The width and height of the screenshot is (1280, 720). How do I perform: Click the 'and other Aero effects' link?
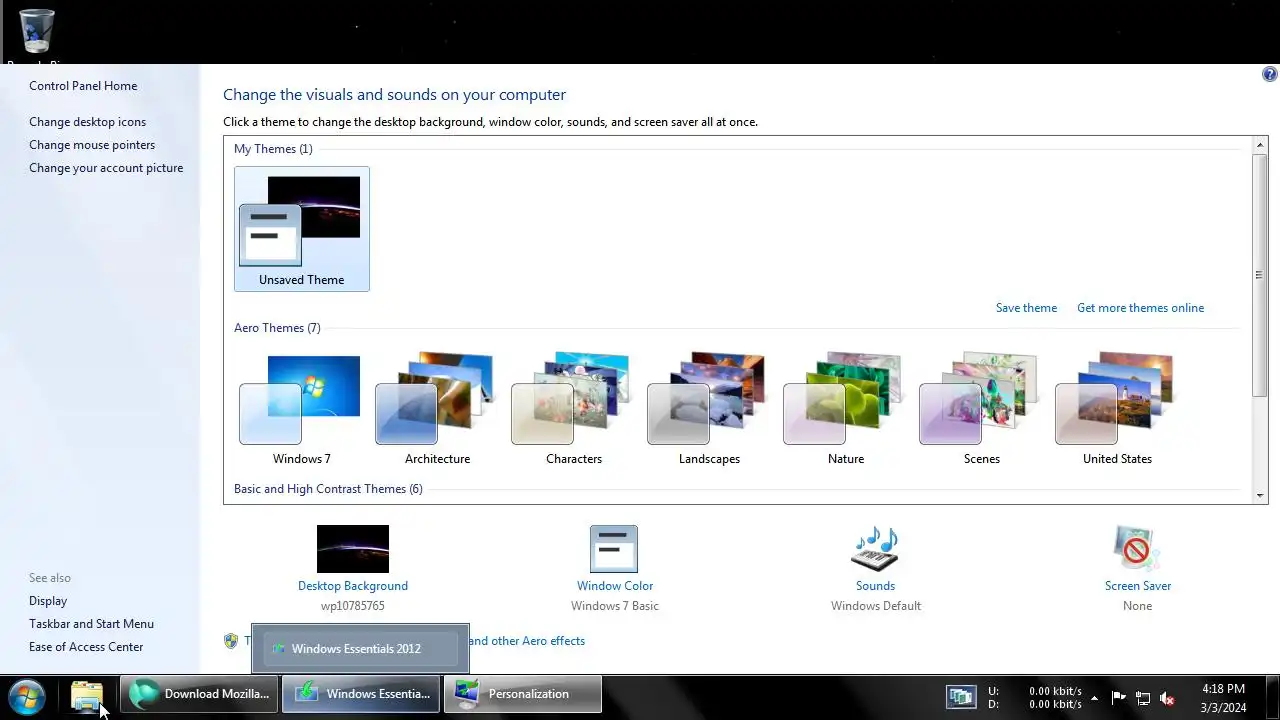[526, 641]
